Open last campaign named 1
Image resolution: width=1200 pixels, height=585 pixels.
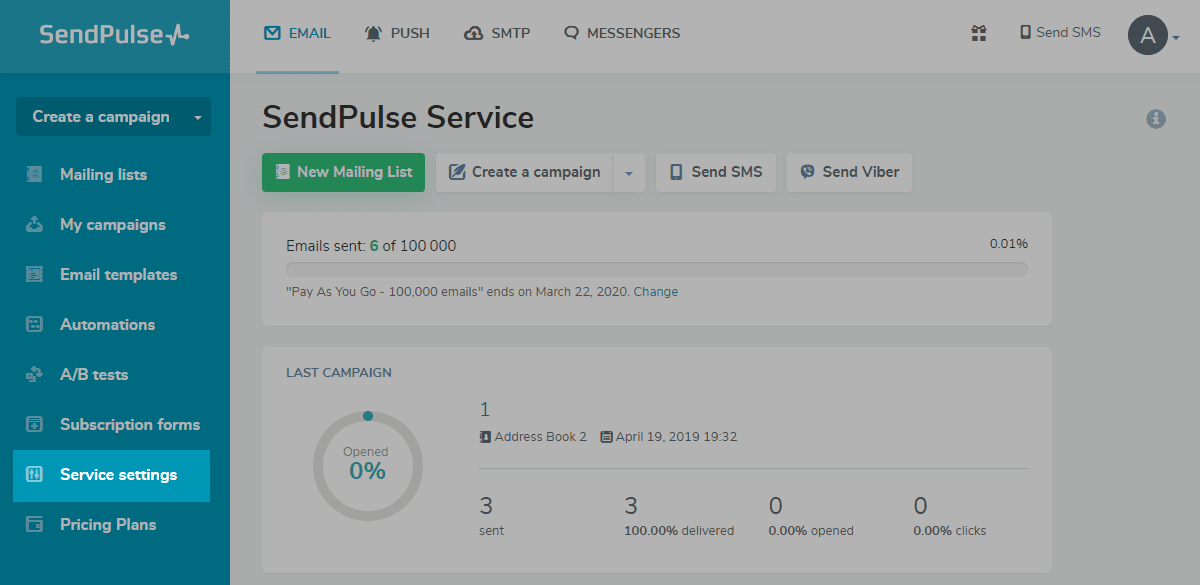coord(485,409)
